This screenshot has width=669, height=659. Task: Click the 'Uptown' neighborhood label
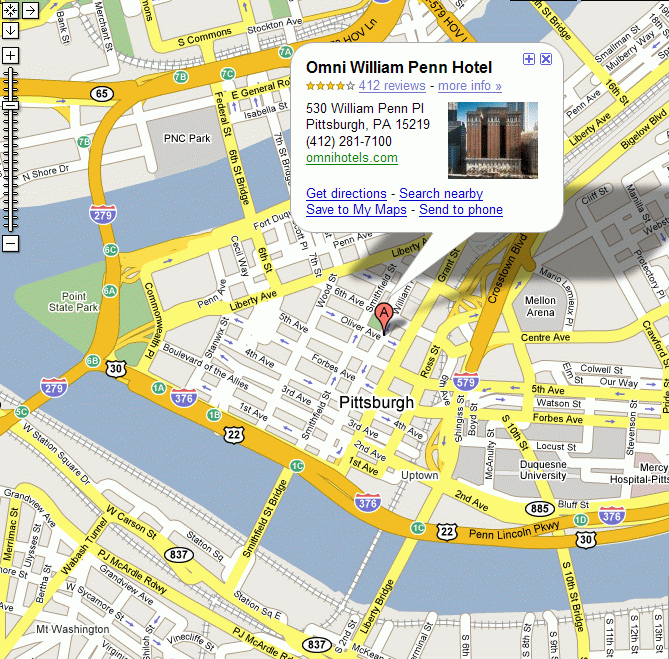click(x=419, y=475)
